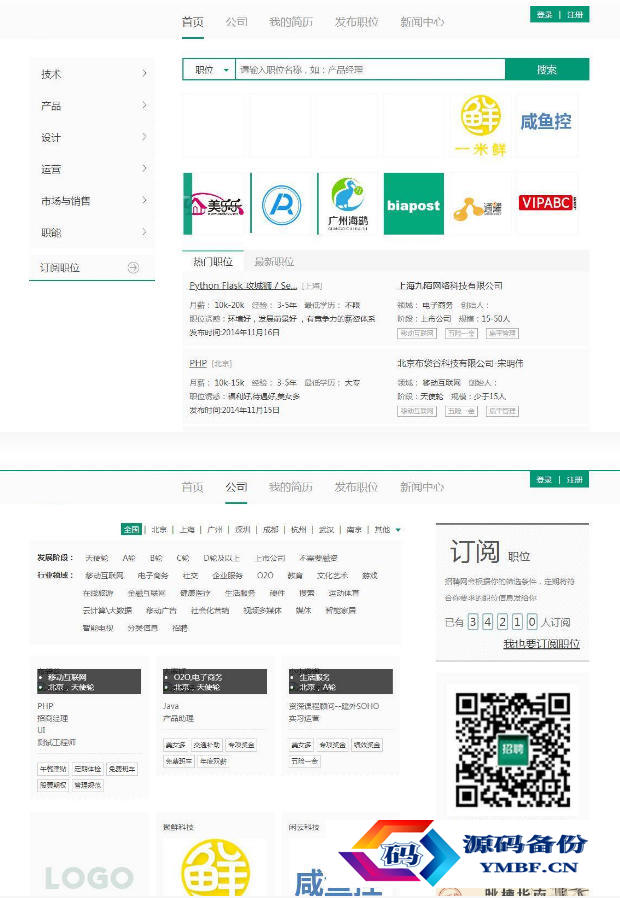Select the 南京 city filter
The image size is (620, 898).
354,529
